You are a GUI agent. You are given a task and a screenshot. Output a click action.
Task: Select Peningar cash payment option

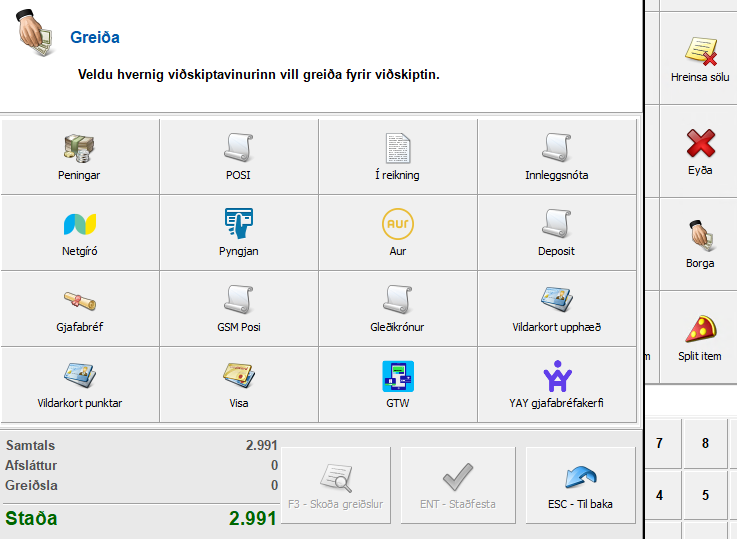click(x=79, y=157)
